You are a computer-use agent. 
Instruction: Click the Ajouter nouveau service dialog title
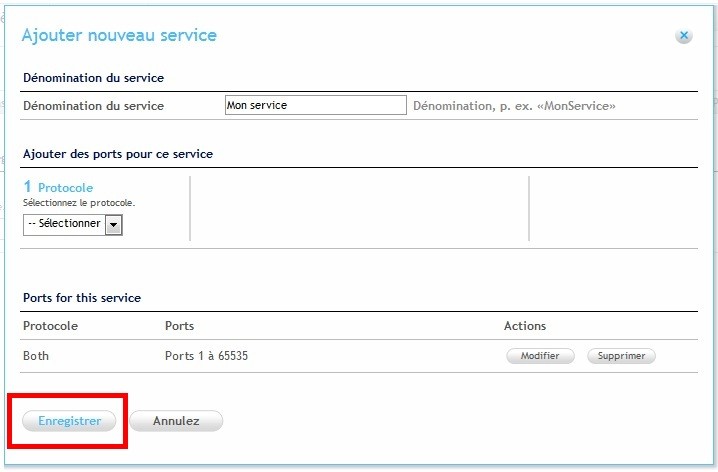pyautogui.click(x=119, y=36)
